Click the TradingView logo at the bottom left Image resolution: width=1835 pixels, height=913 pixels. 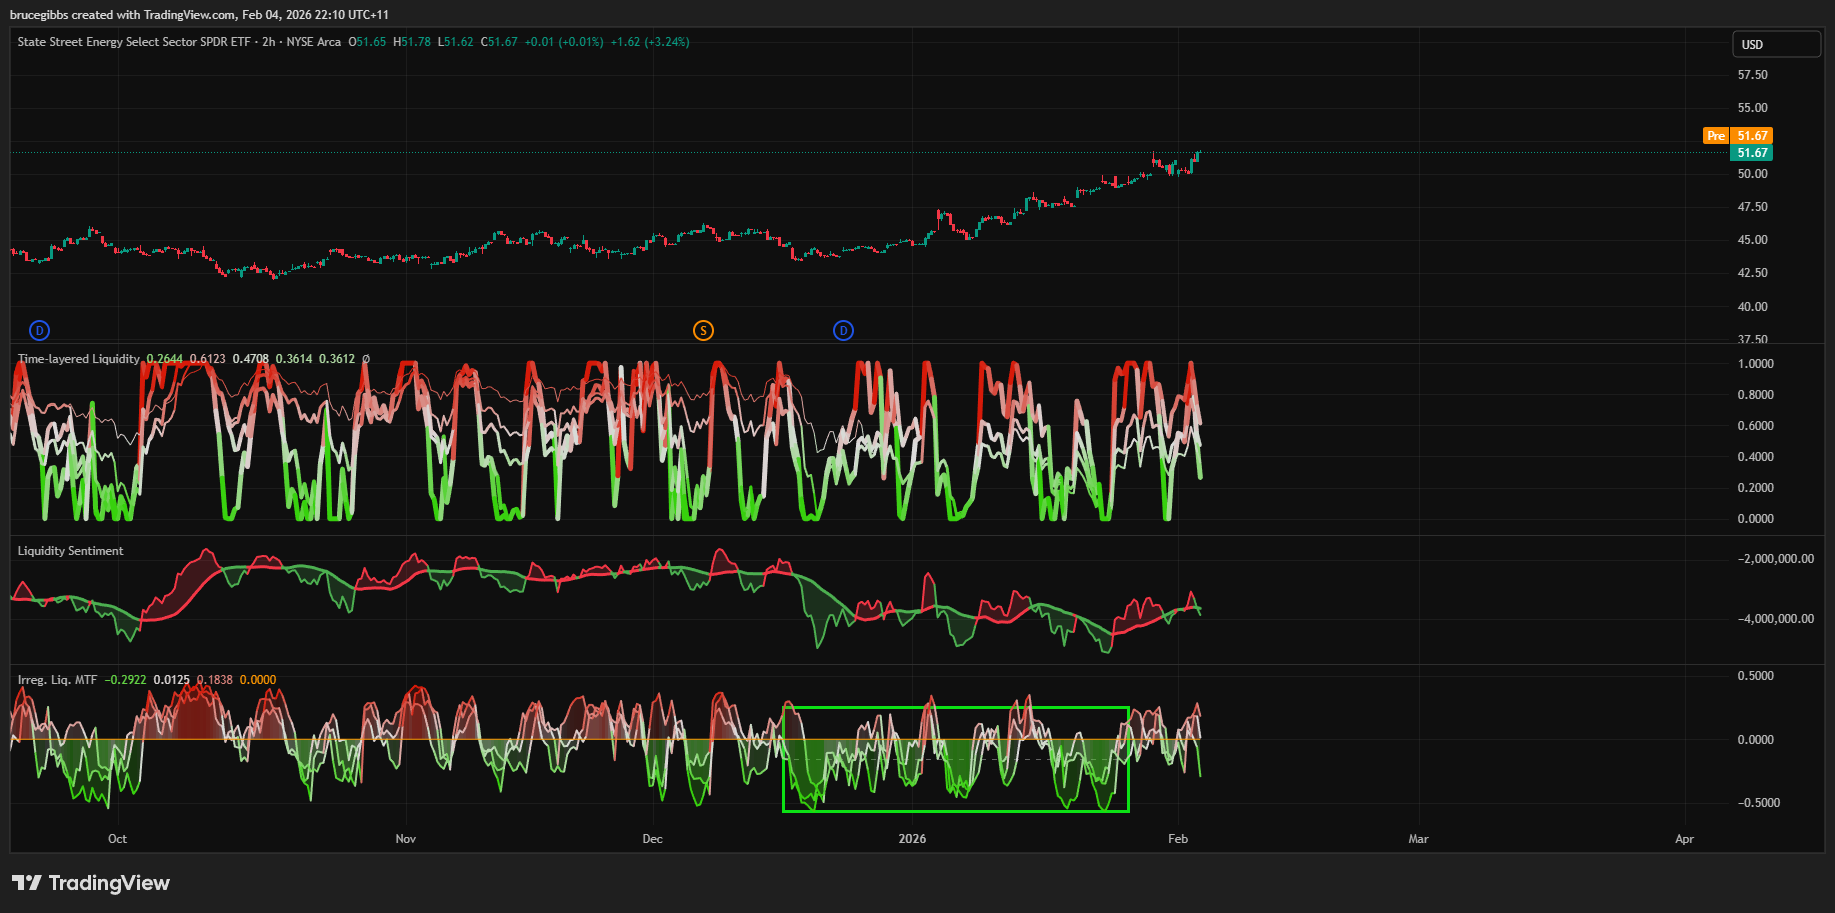(x=91, y=883)
